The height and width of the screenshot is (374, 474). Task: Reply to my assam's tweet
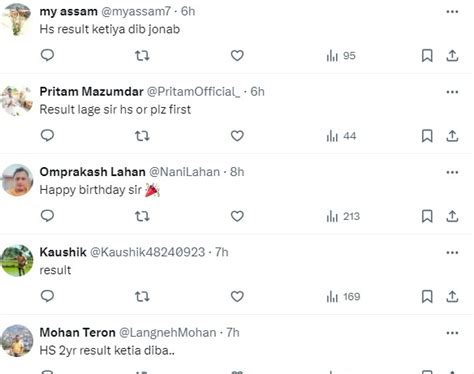[47, 55]
